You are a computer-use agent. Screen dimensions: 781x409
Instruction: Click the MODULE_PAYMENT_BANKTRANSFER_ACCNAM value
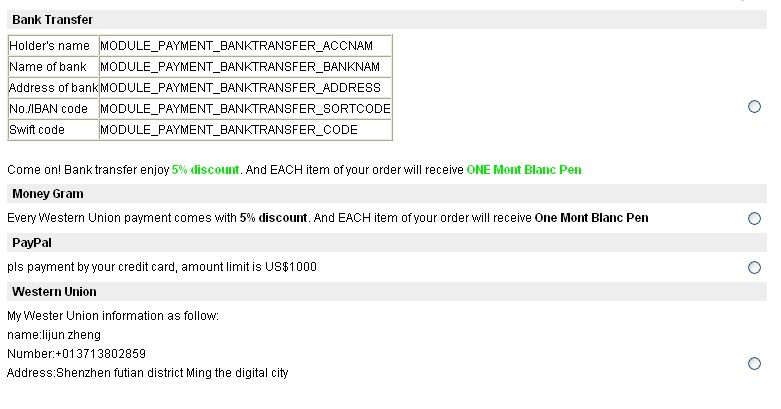pos(241,46)
